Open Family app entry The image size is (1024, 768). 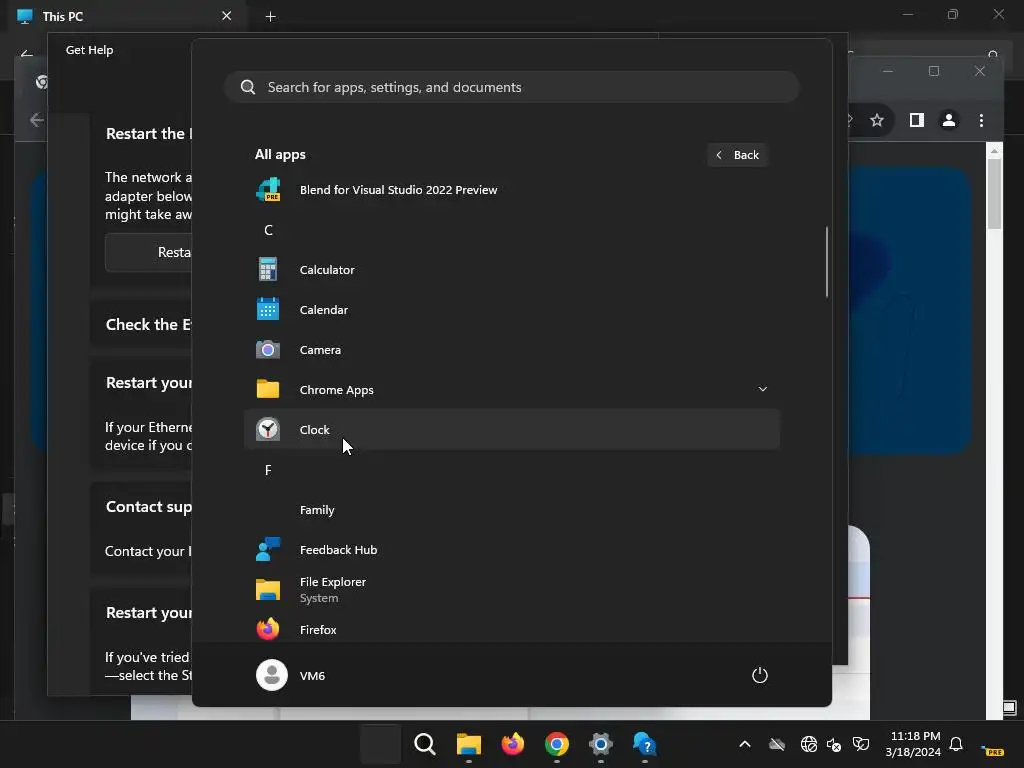tap(512, 509)
